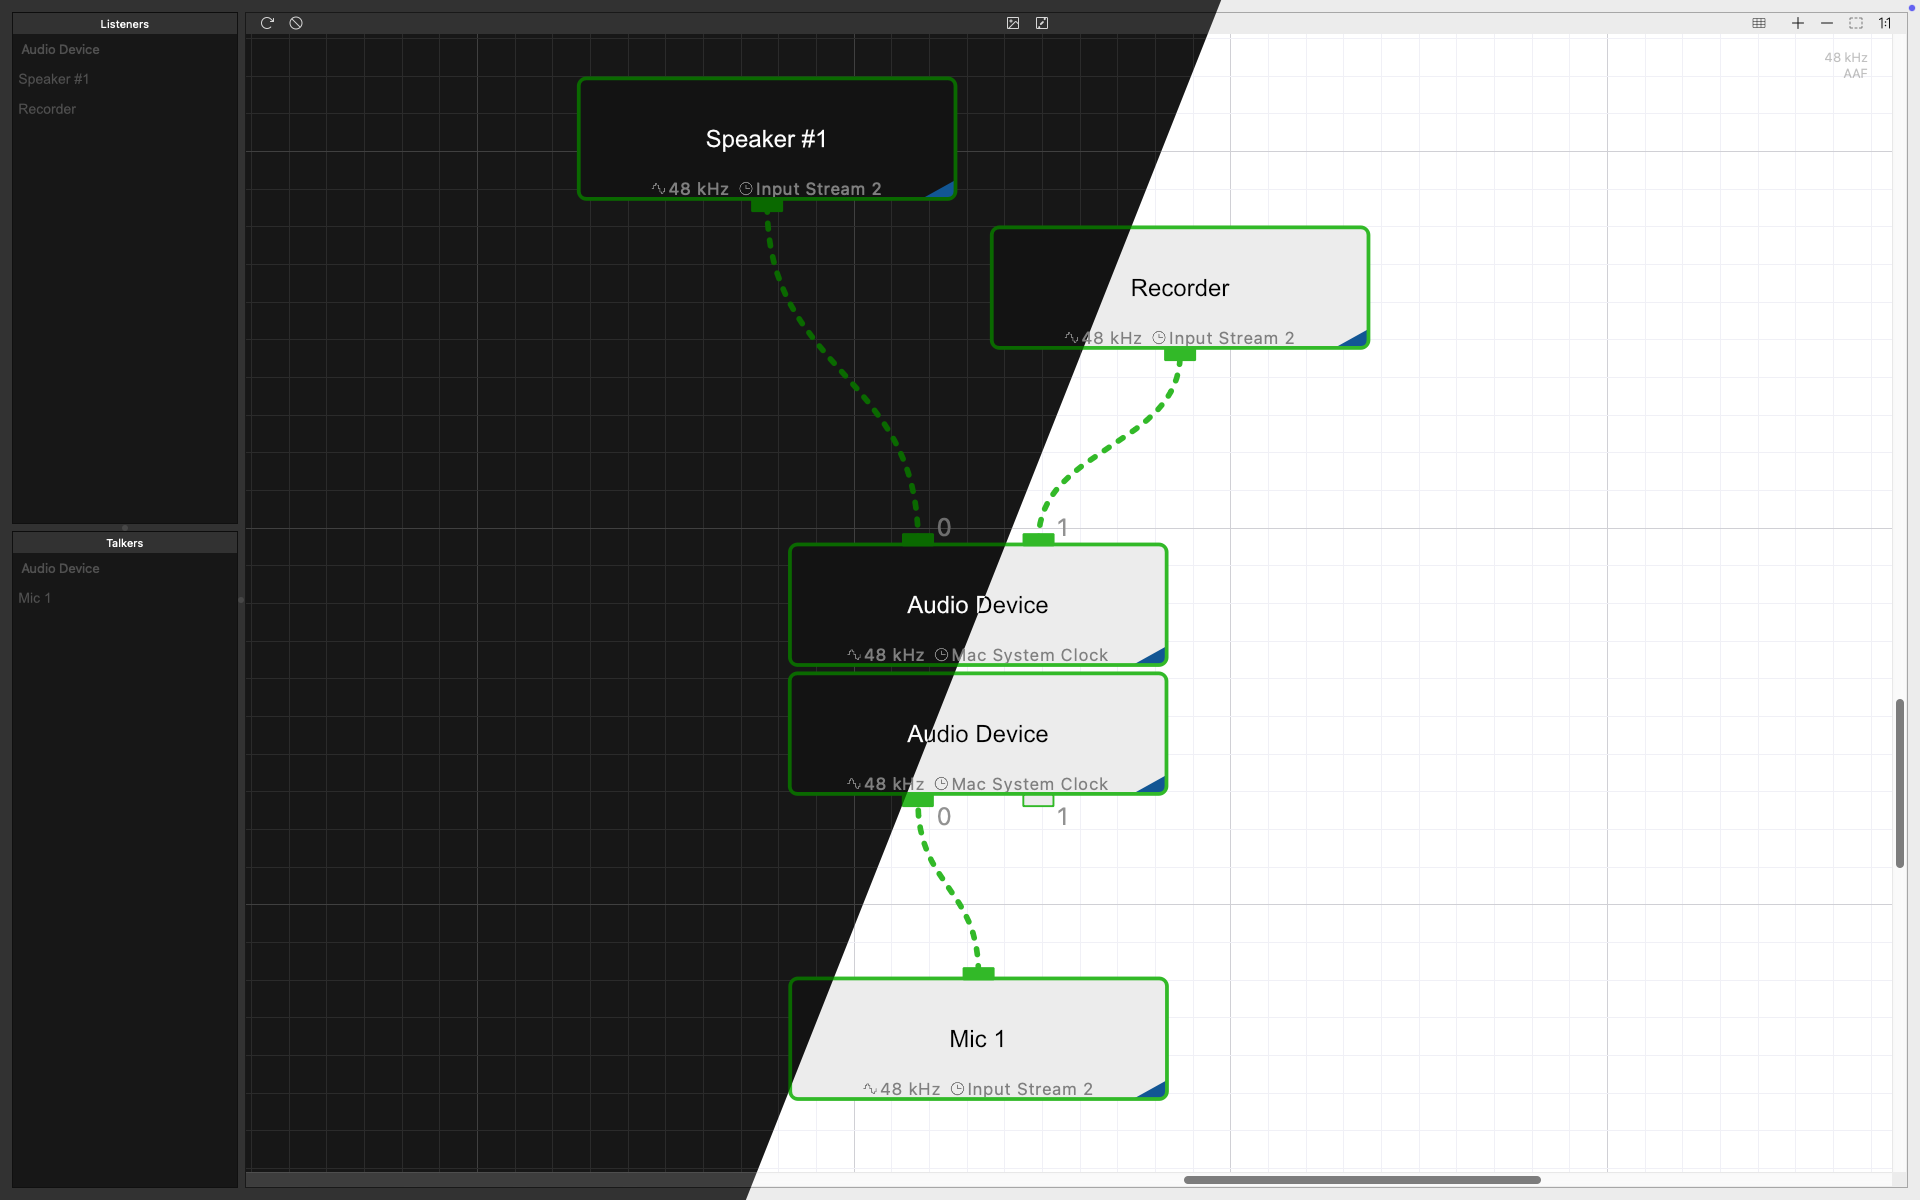
Task: Click the export image icon
Action: tap(1013, 23)
